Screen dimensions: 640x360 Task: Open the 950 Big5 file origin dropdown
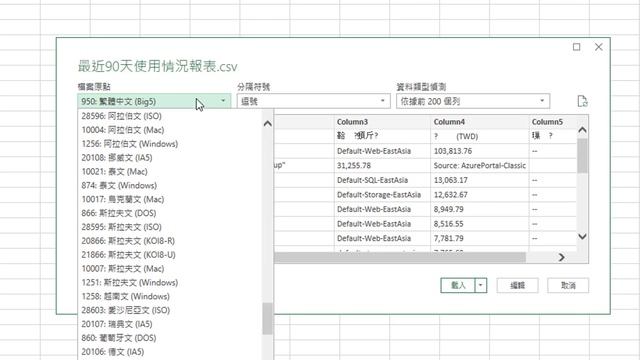pyautogui.click(x=154, y=101)
